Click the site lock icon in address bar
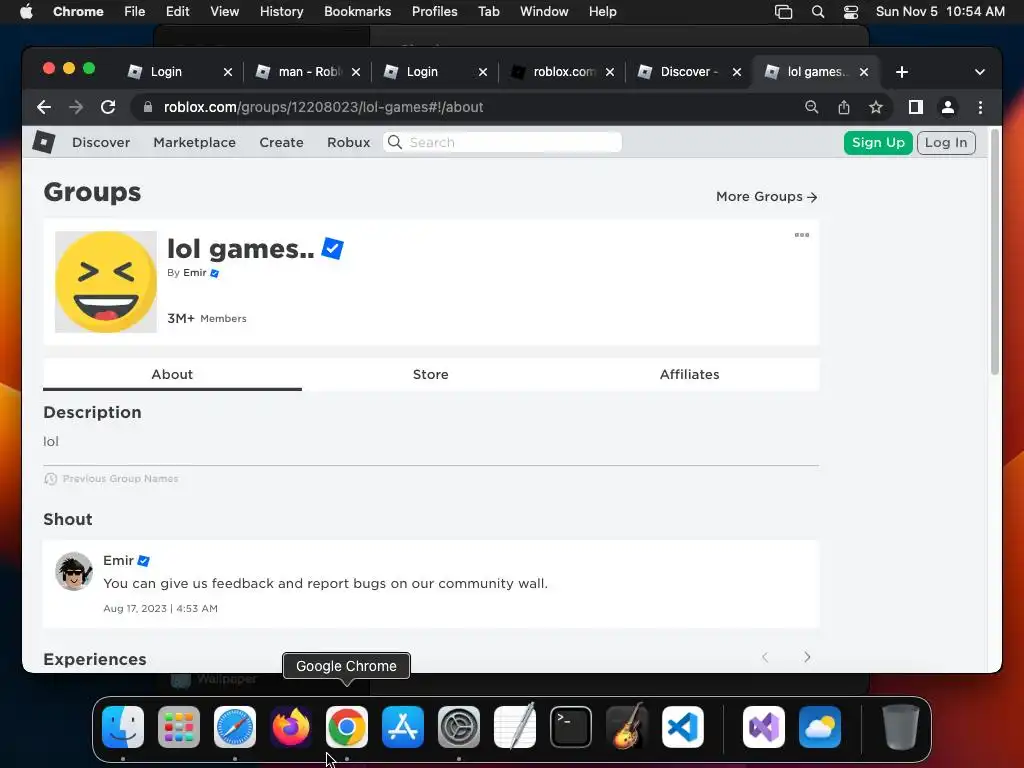This screenshot has width=1024, height=768. coord(148,107)
